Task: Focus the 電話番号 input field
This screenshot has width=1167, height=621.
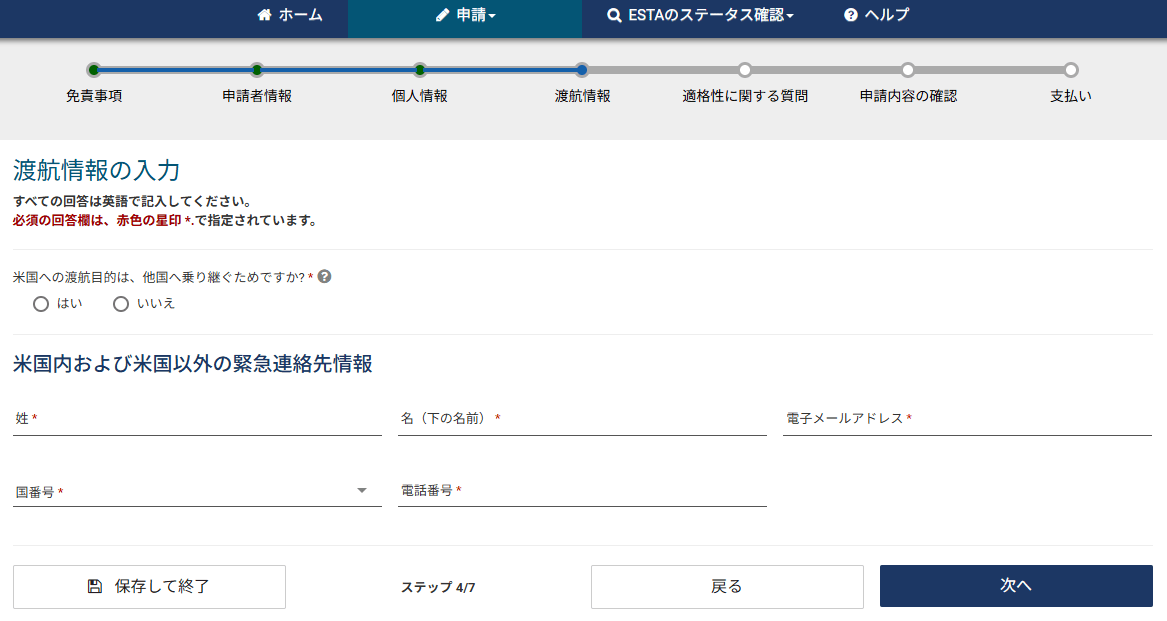Action: click(x=582, y=491)
